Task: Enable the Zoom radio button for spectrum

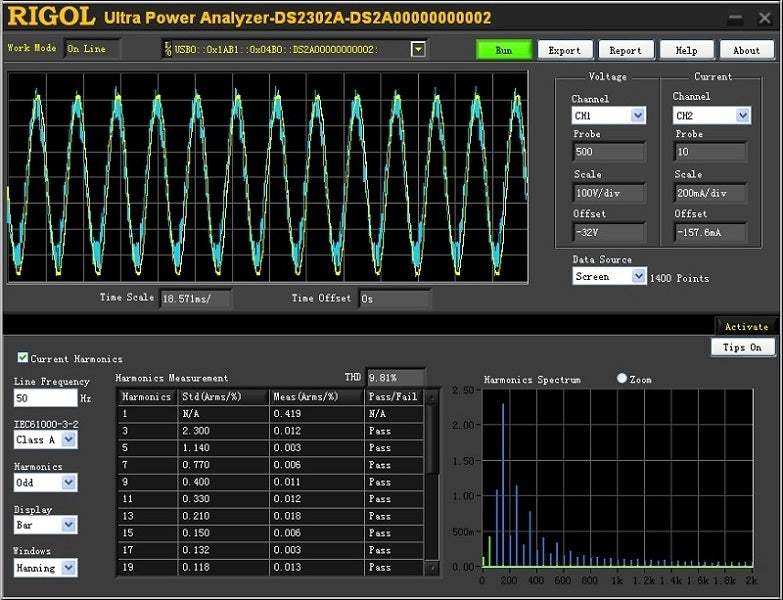Action: (622, 379)
